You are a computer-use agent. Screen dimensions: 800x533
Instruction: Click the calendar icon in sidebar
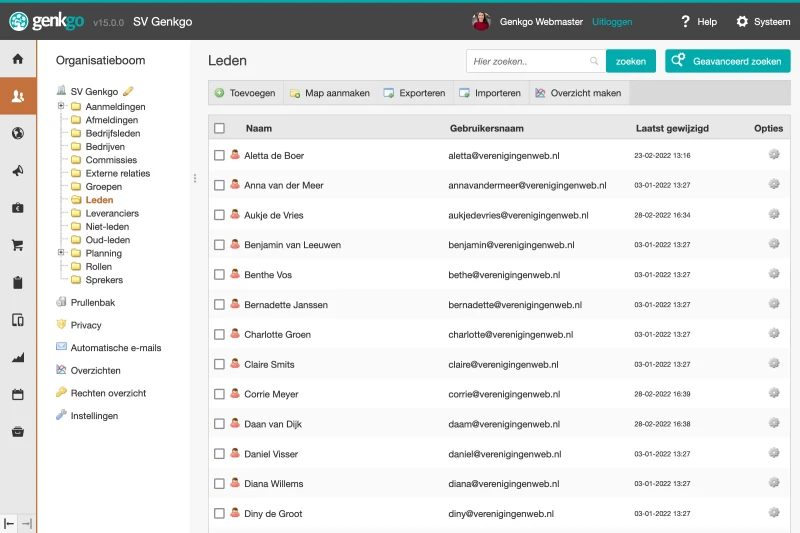pyautogui.click(x=17, y=394)
